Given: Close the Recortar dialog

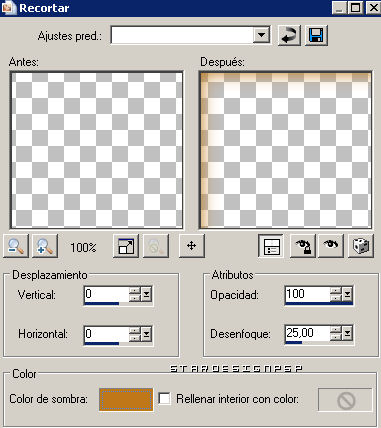Looking at the screenshot, I should pos(373,8).
